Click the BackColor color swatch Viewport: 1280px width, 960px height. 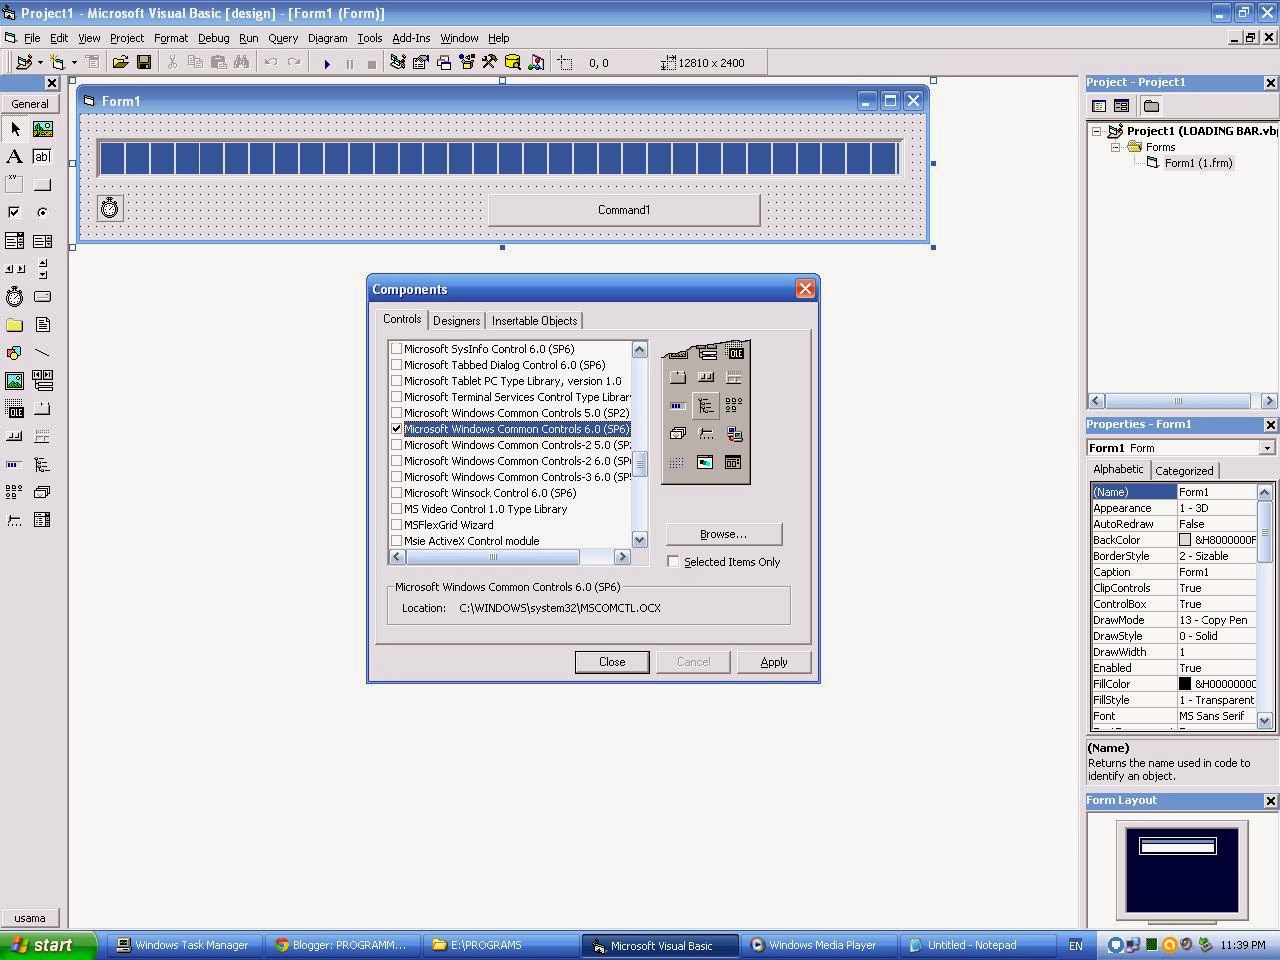(1185, 540)
